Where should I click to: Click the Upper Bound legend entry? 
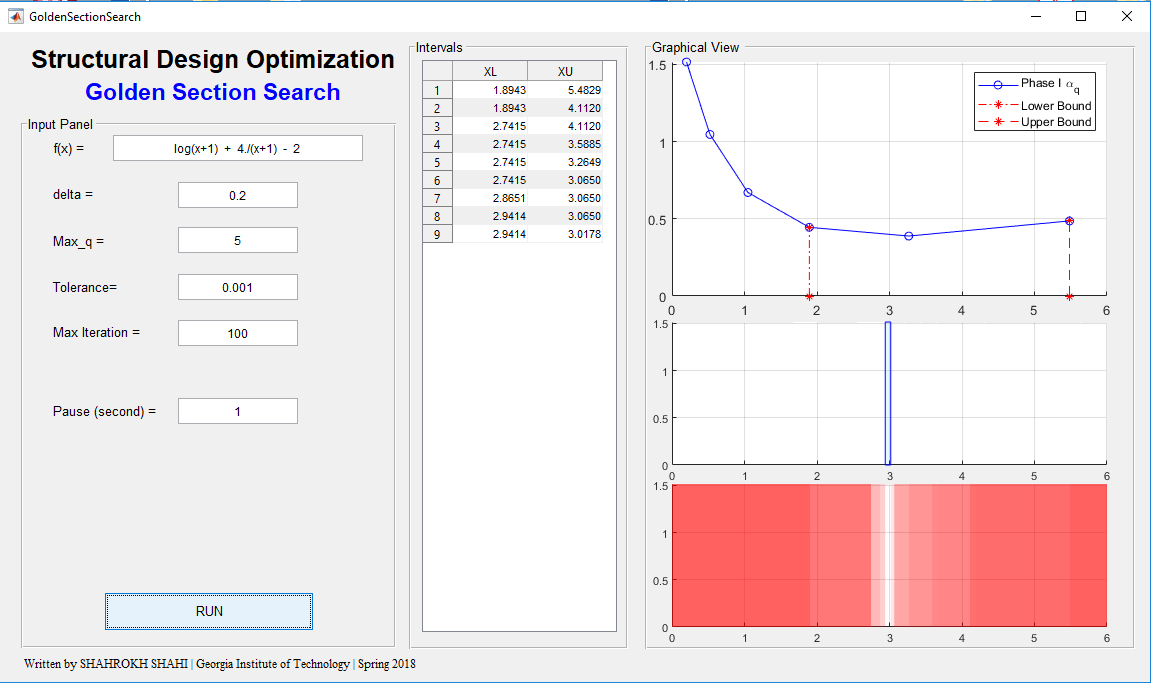[1035, 122]
